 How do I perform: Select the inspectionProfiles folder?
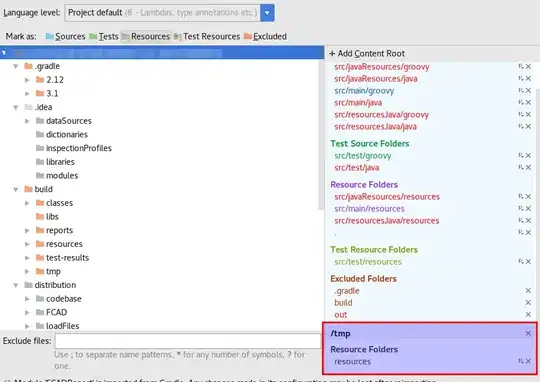[x=74, y=148]
